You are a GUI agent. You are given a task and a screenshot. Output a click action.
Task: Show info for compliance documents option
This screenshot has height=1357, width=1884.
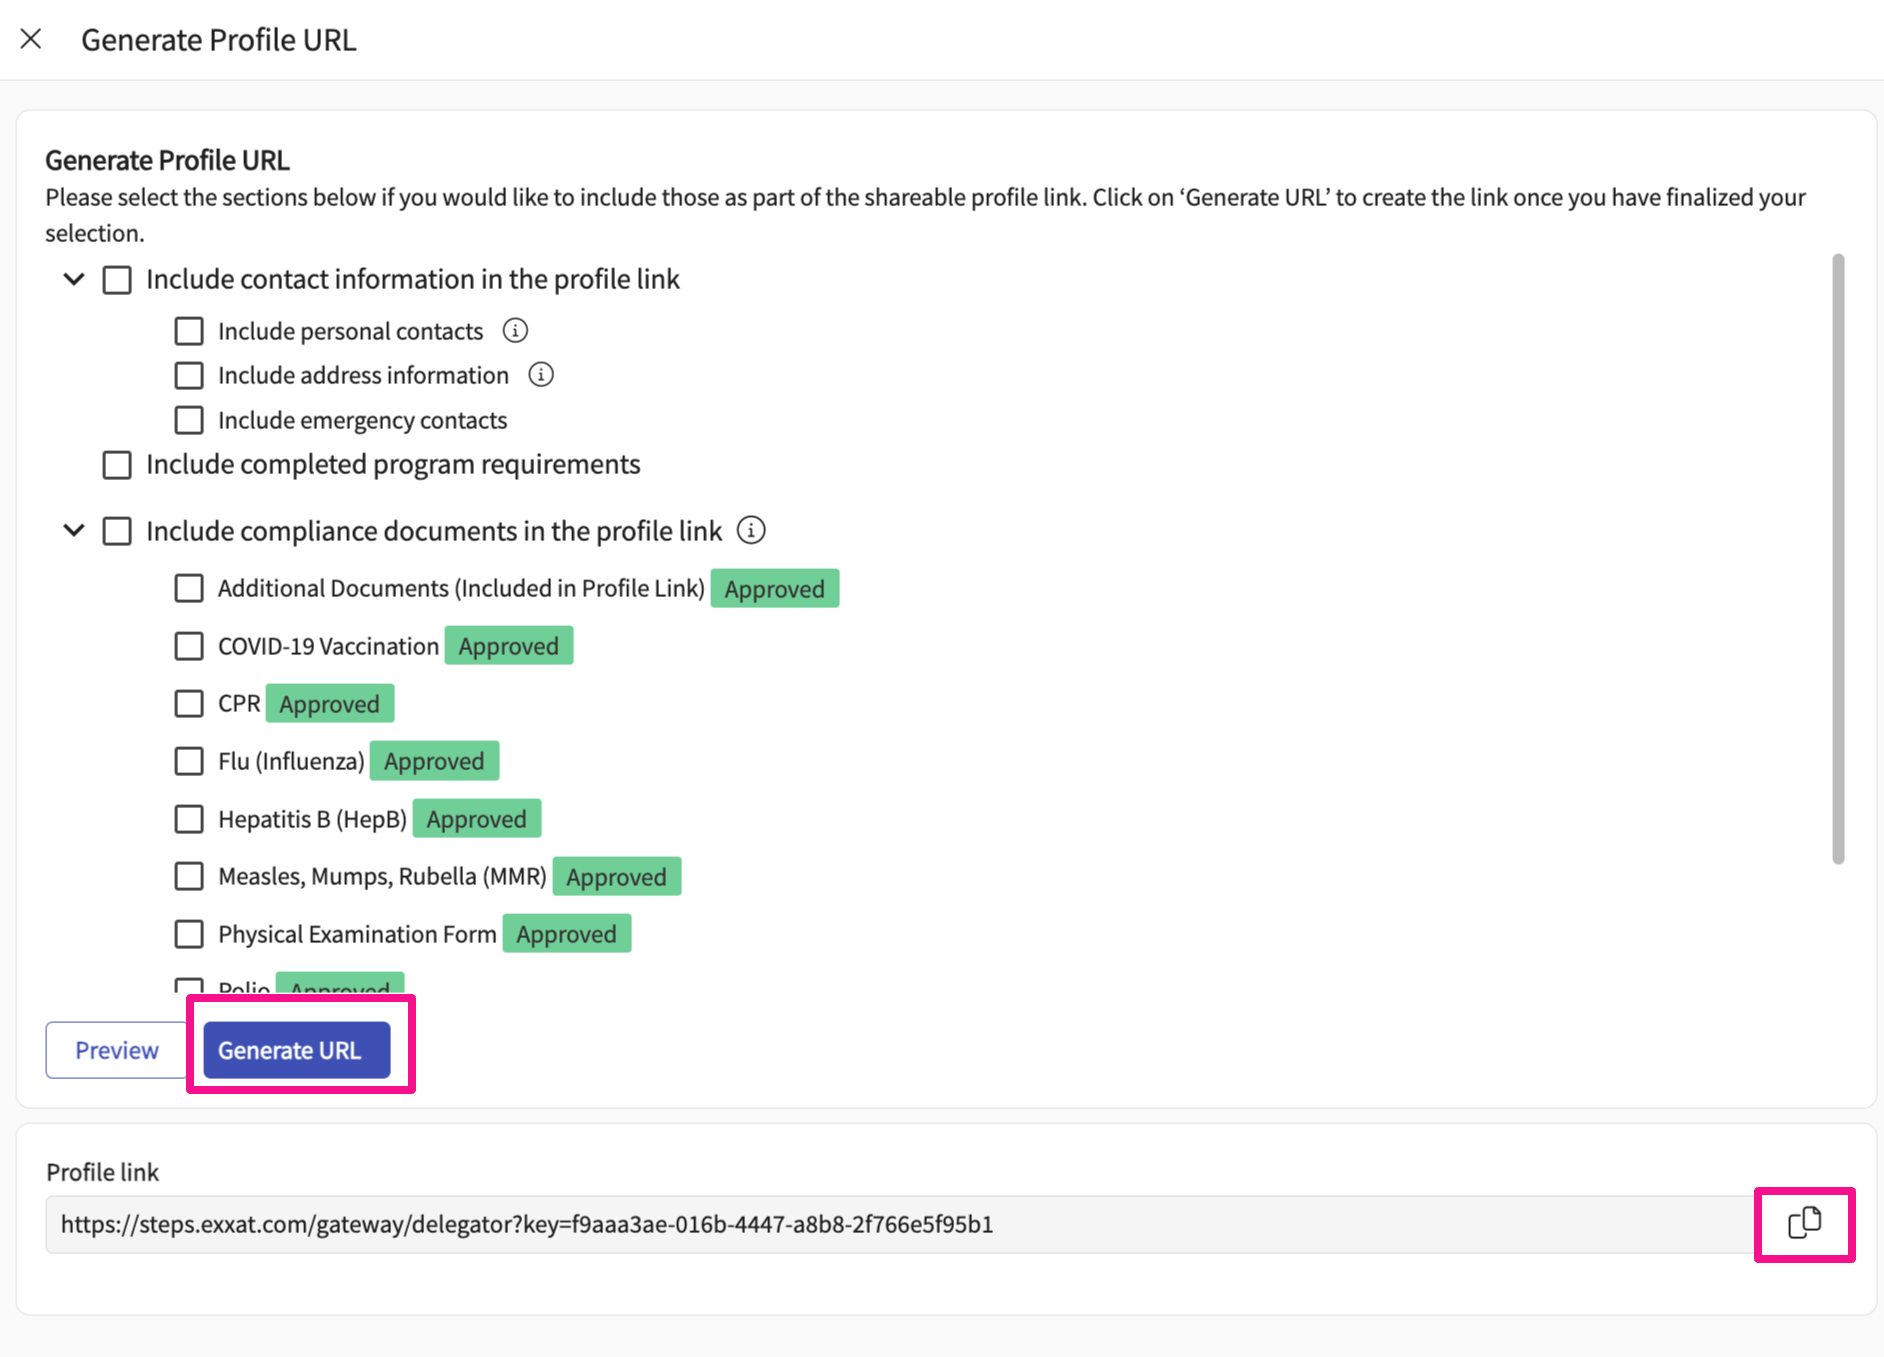(751, 531)
